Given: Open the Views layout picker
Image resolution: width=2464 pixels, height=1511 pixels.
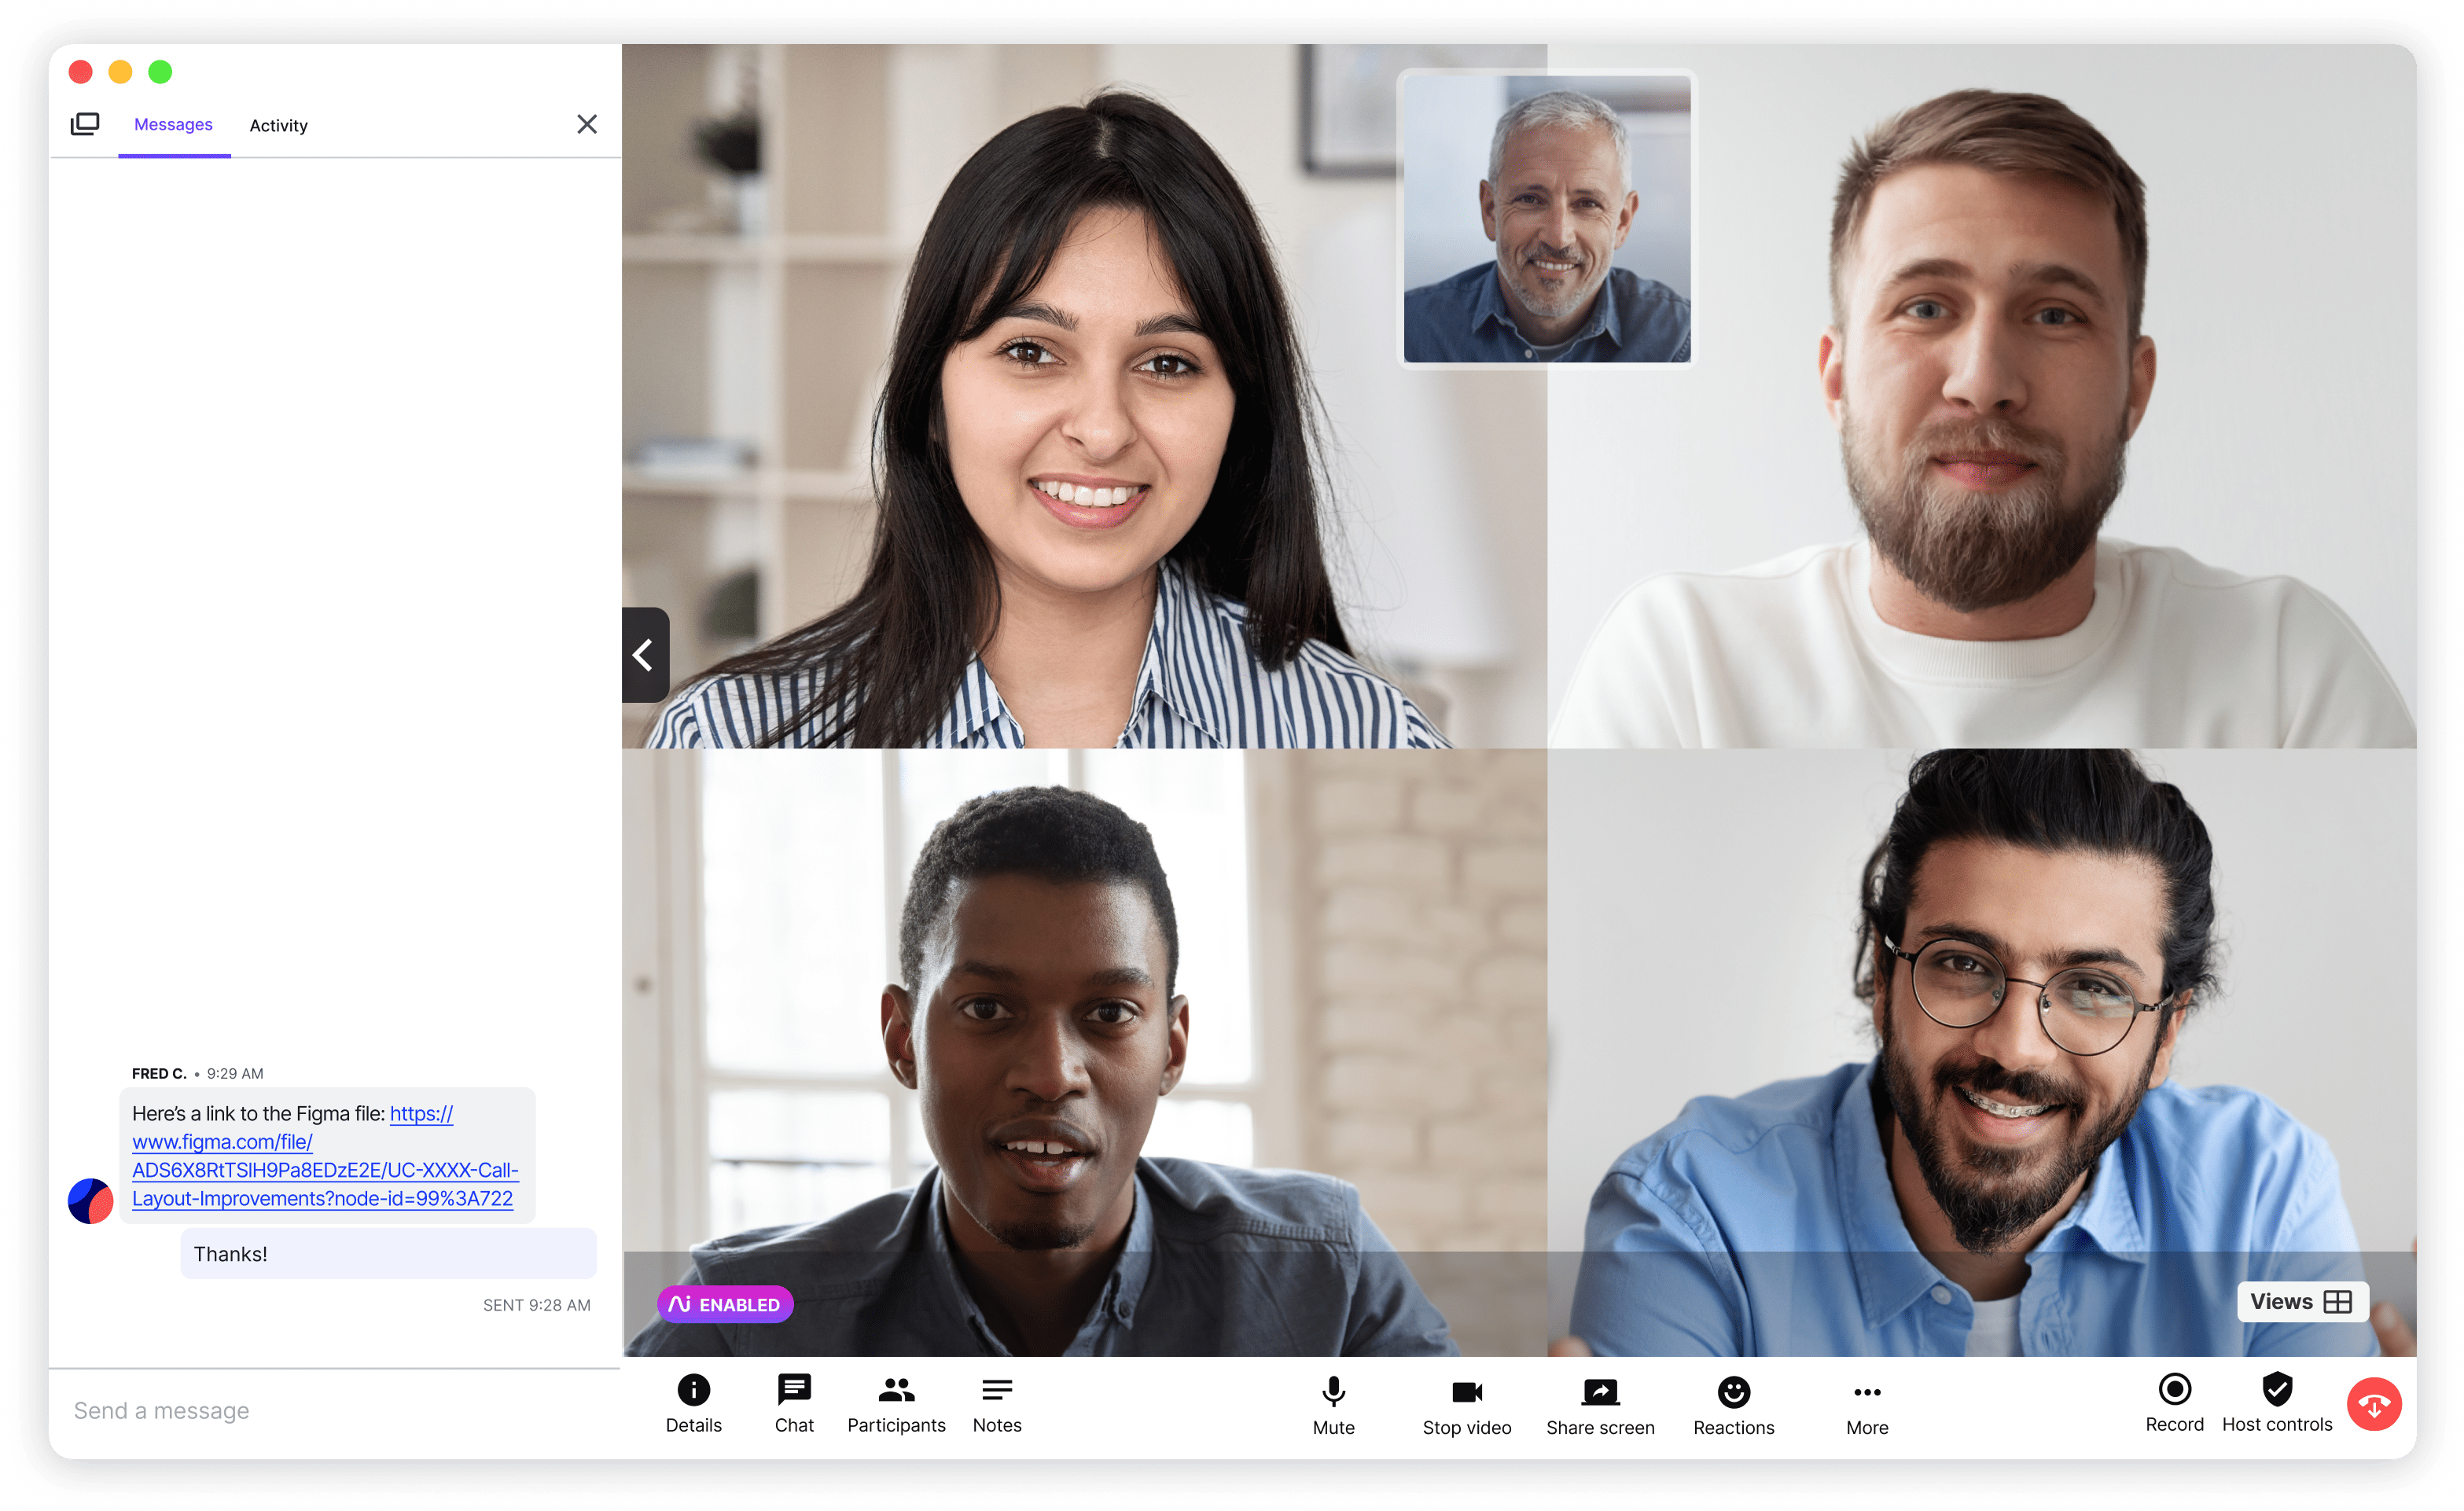Looking at the screenshot, I should coord(2302,1301).
